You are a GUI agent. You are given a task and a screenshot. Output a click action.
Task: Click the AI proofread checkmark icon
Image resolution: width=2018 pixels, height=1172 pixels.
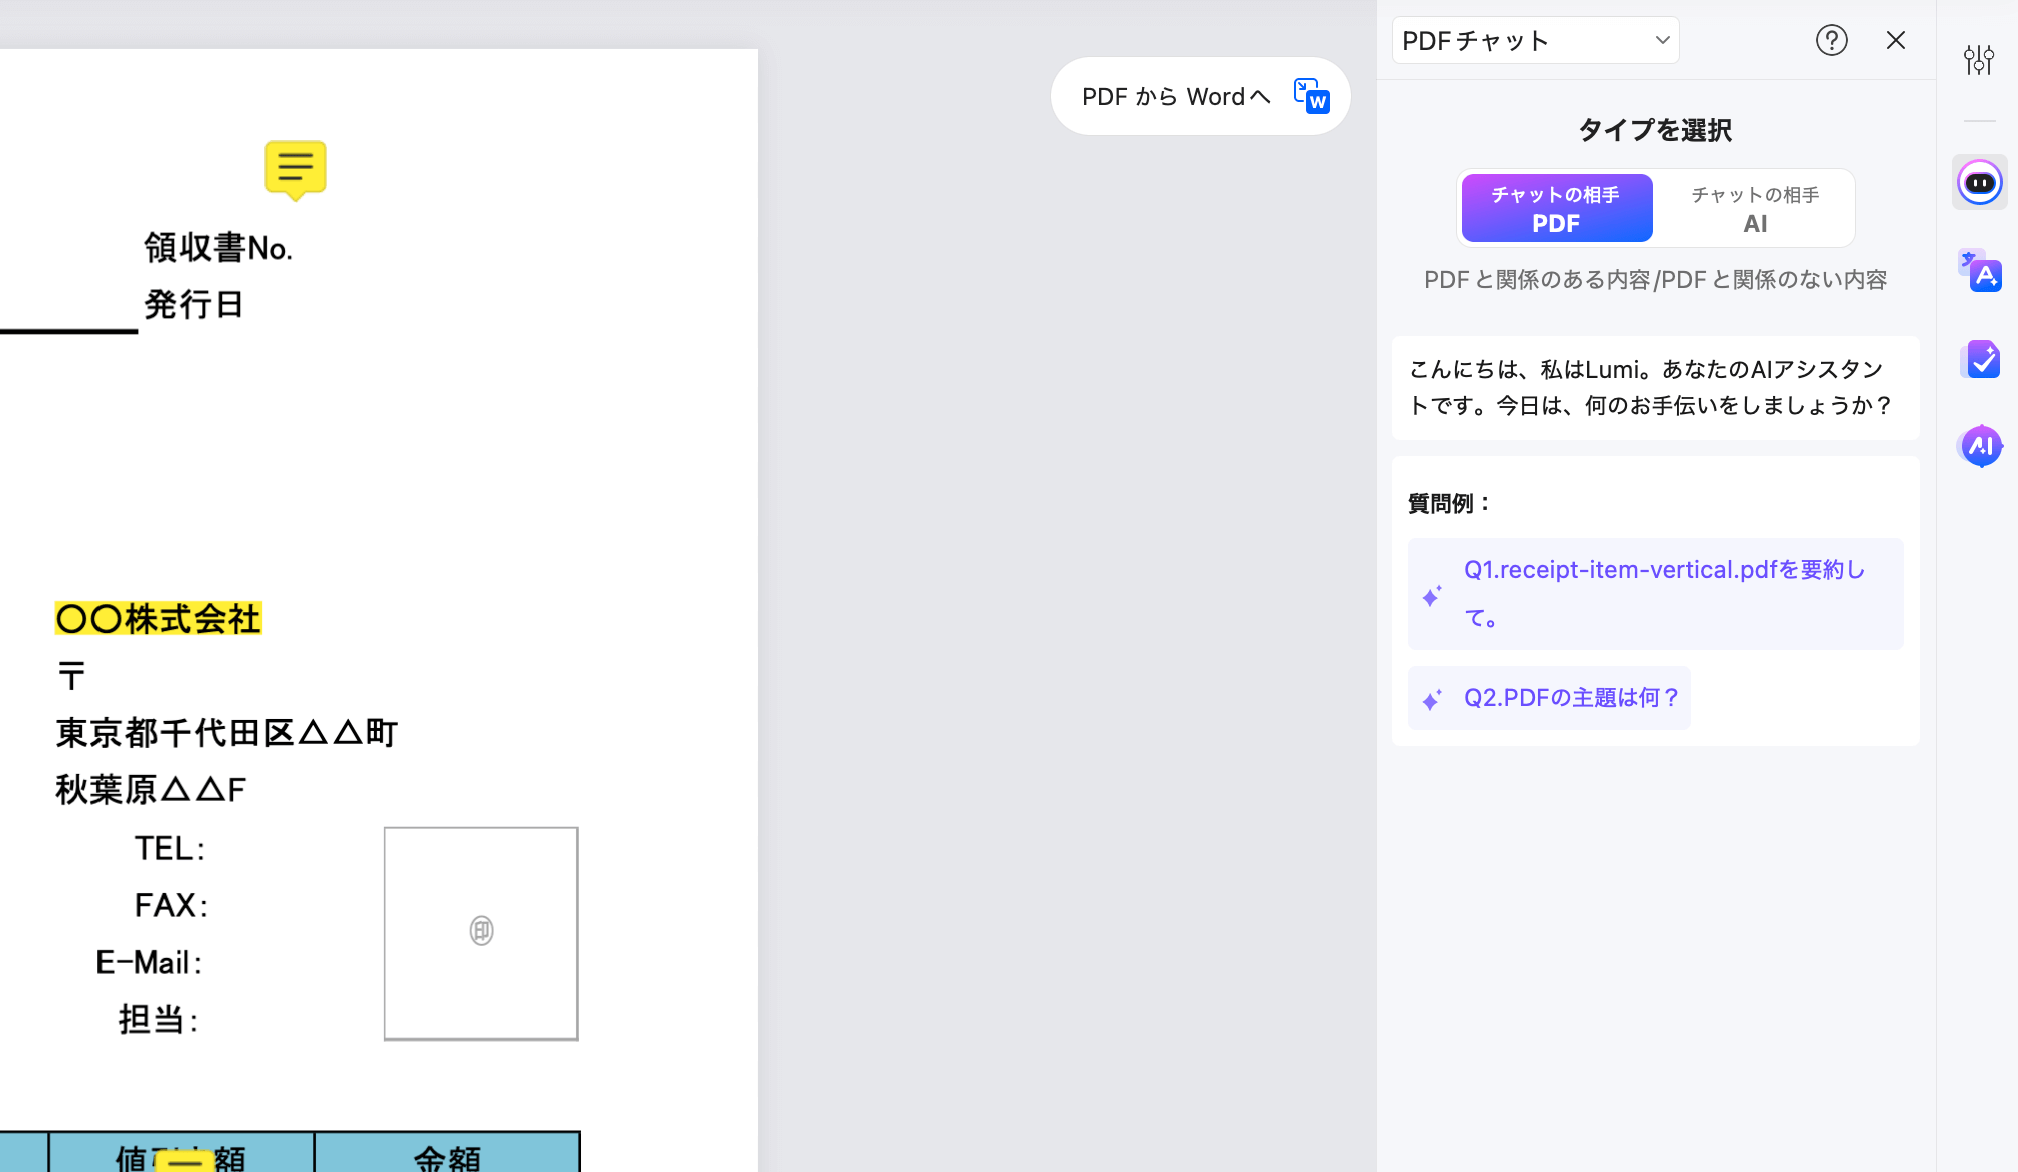[1982, 359]
